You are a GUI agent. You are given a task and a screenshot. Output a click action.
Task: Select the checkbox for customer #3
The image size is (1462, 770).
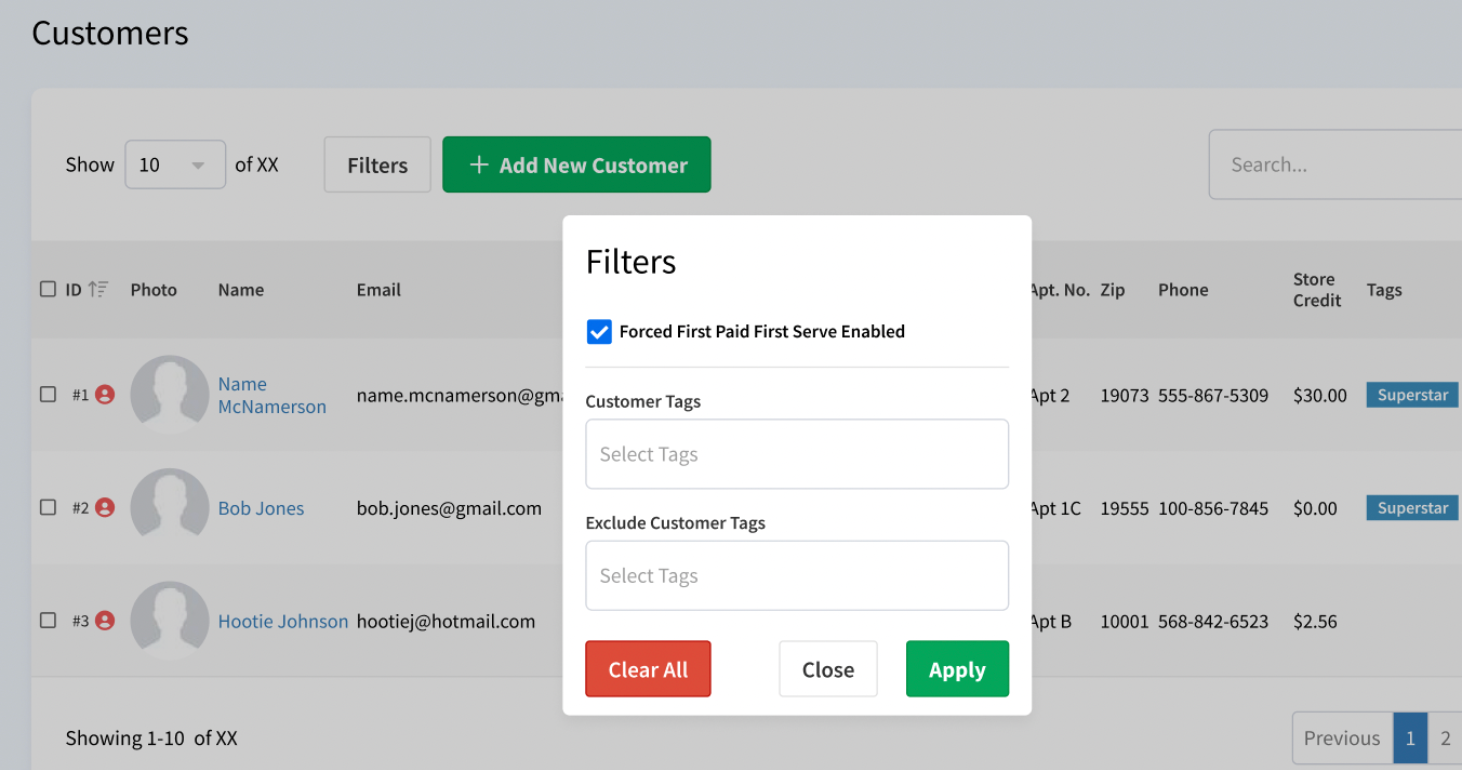48,620
